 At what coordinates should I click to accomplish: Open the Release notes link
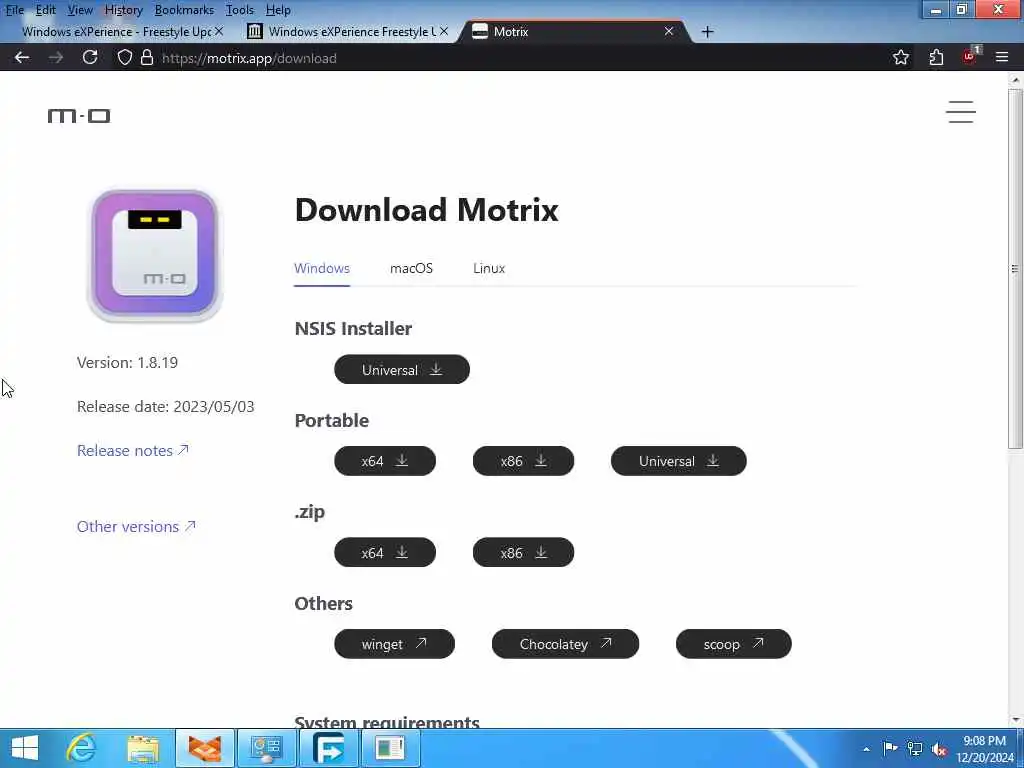[x=133, y=451]
